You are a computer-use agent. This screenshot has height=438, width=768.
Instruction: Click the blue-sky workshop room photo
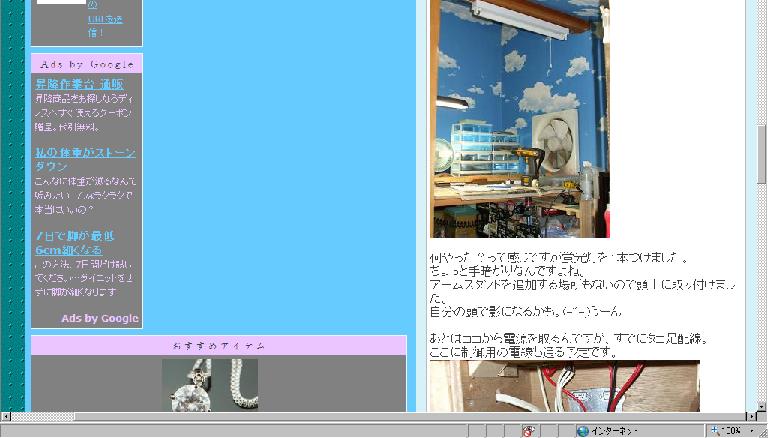click(520, 119)
